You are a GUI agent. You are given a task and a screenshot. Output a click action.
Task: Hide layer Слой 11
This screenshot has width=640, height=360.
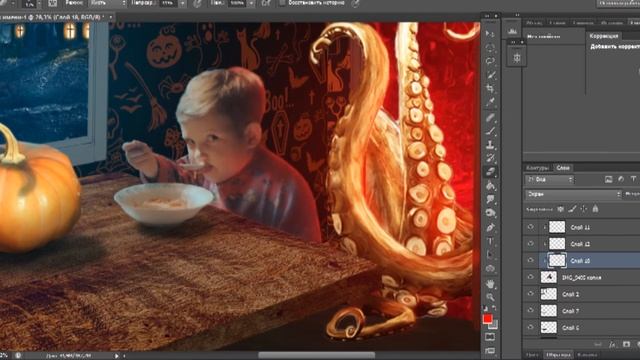pyautogui.click(x=530, y=227)
